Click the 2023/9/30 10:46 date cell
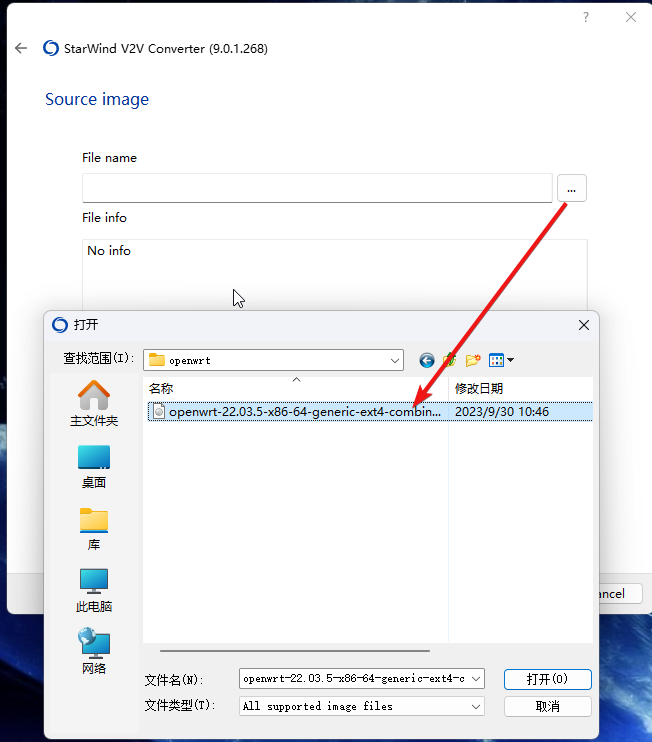652x742 pixels. pos(502,412)
